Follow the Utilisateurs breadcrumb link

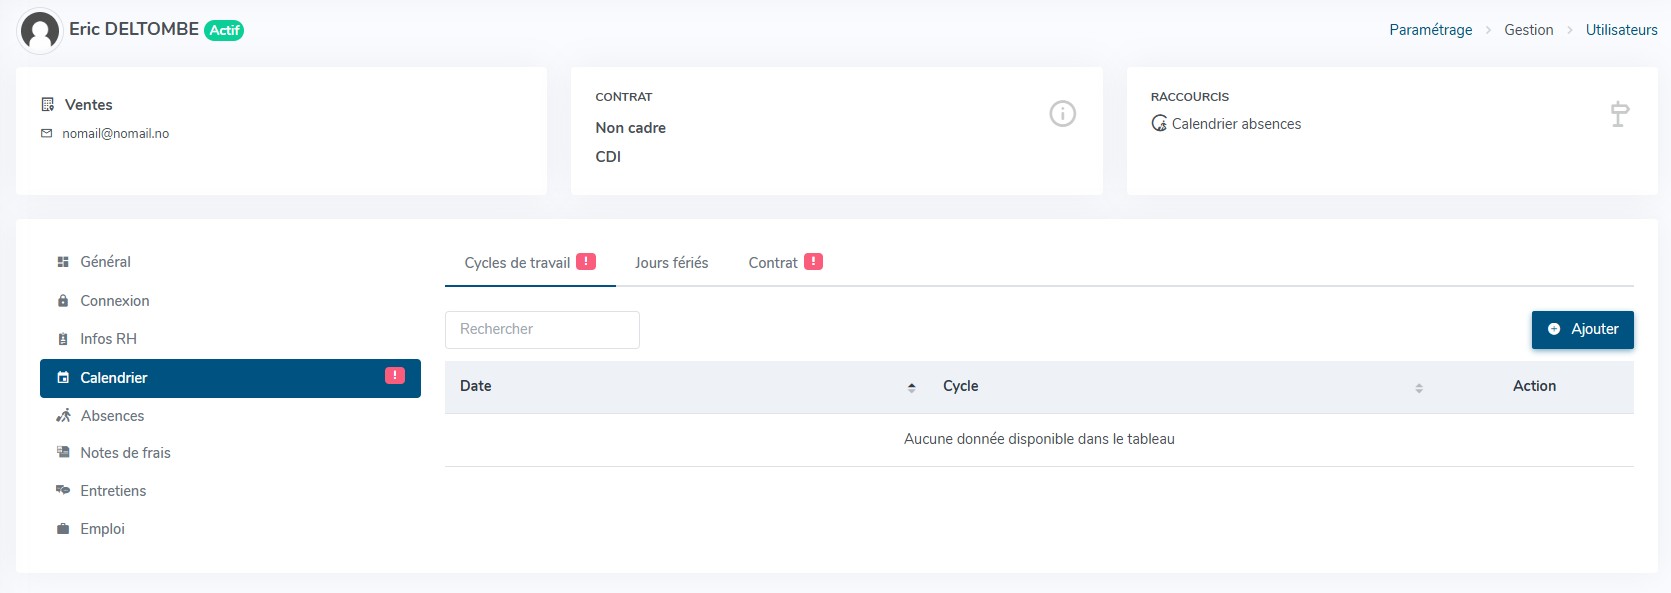(x=1621, y=30)
